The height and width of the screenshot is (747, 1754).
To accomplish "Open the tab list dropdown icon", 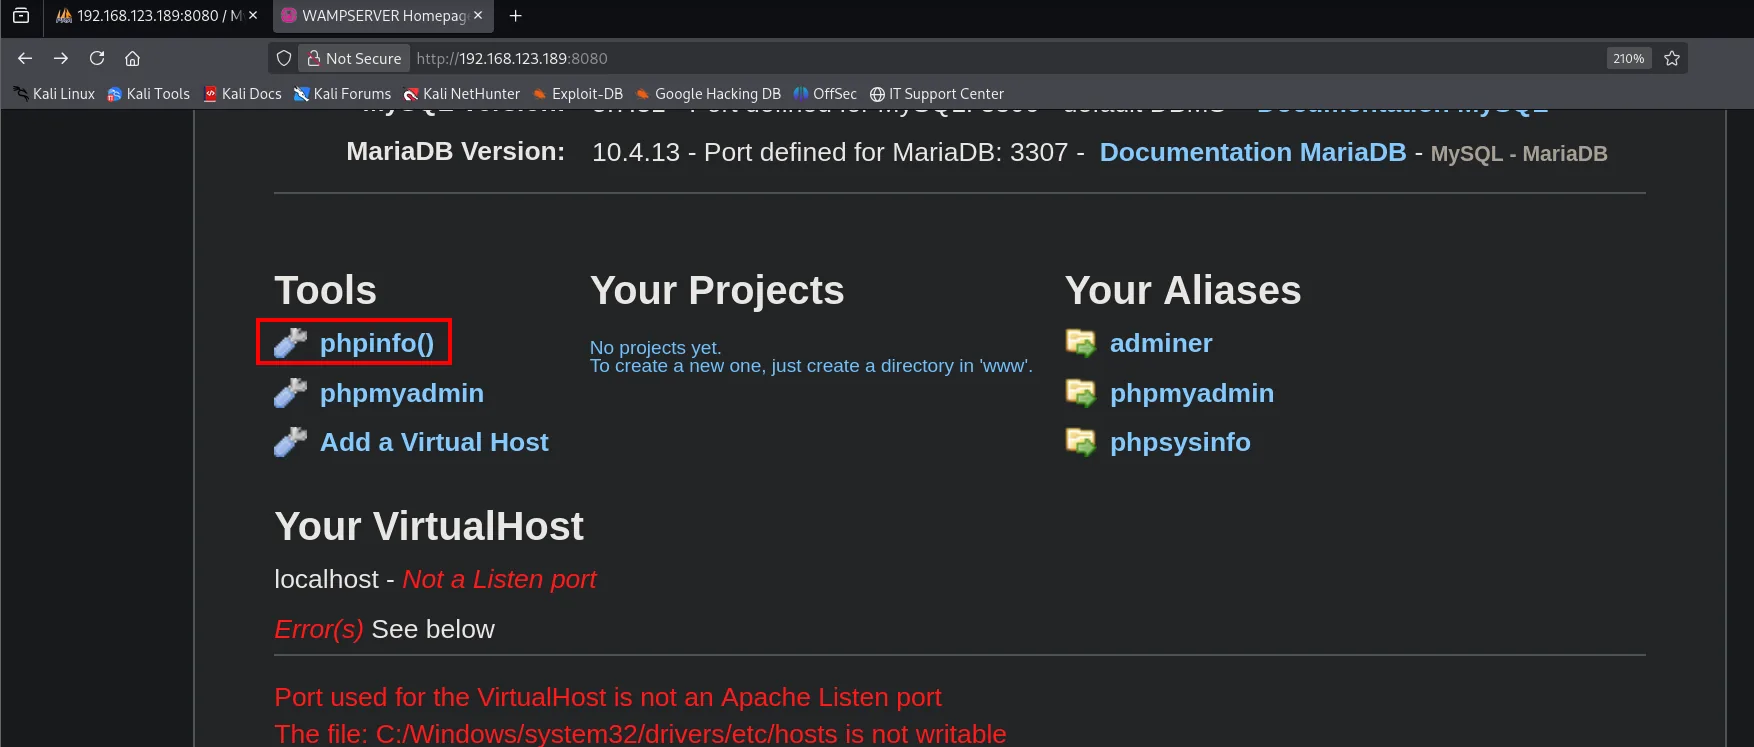I will click(21, 16).
